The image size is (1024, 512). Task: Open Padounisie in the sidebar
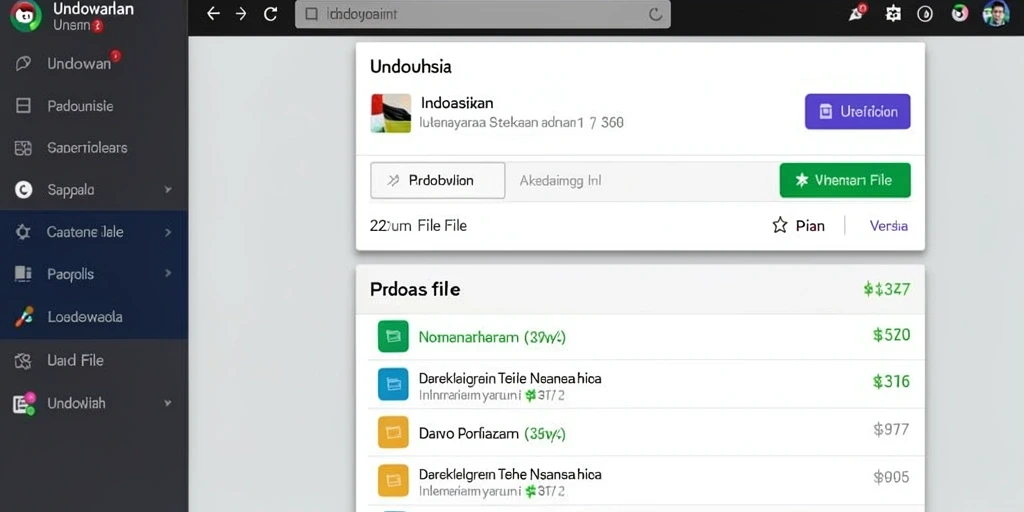[x=80, y=106]
